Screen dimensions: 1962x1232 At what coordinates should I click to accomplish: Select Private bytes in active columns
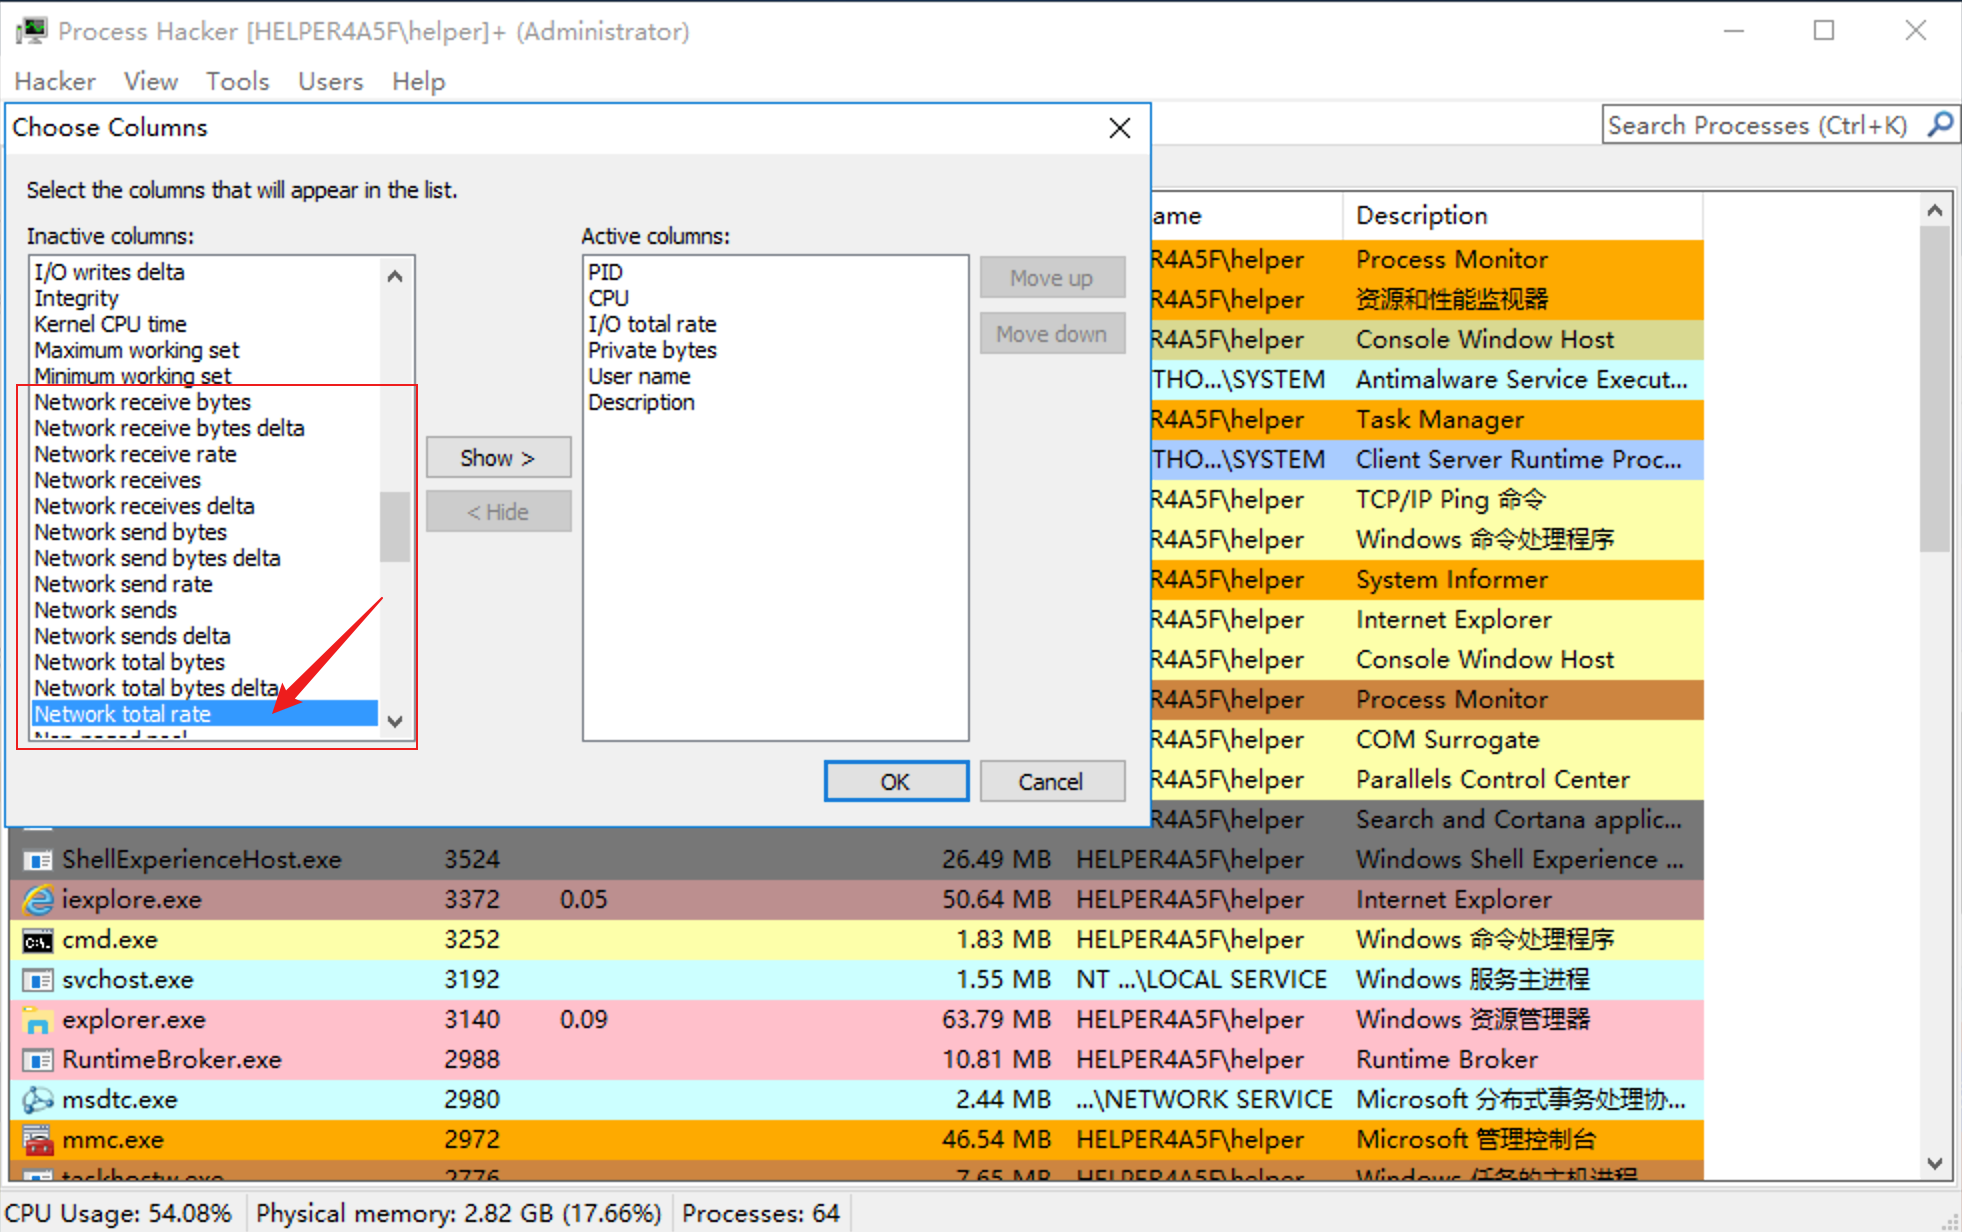[652, 350]
